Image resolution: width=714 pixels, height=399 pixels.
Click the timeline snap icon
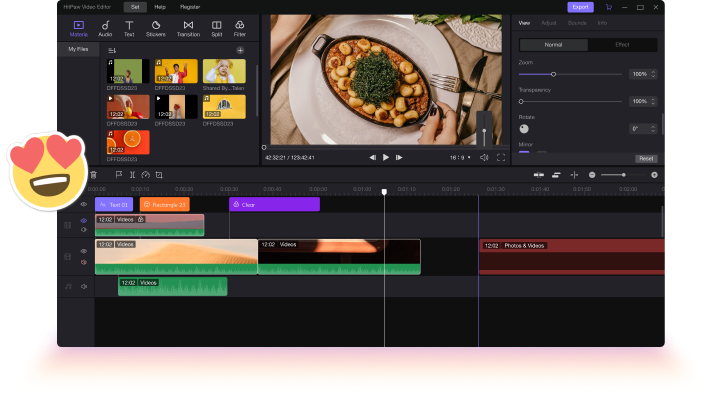[539, 175]
